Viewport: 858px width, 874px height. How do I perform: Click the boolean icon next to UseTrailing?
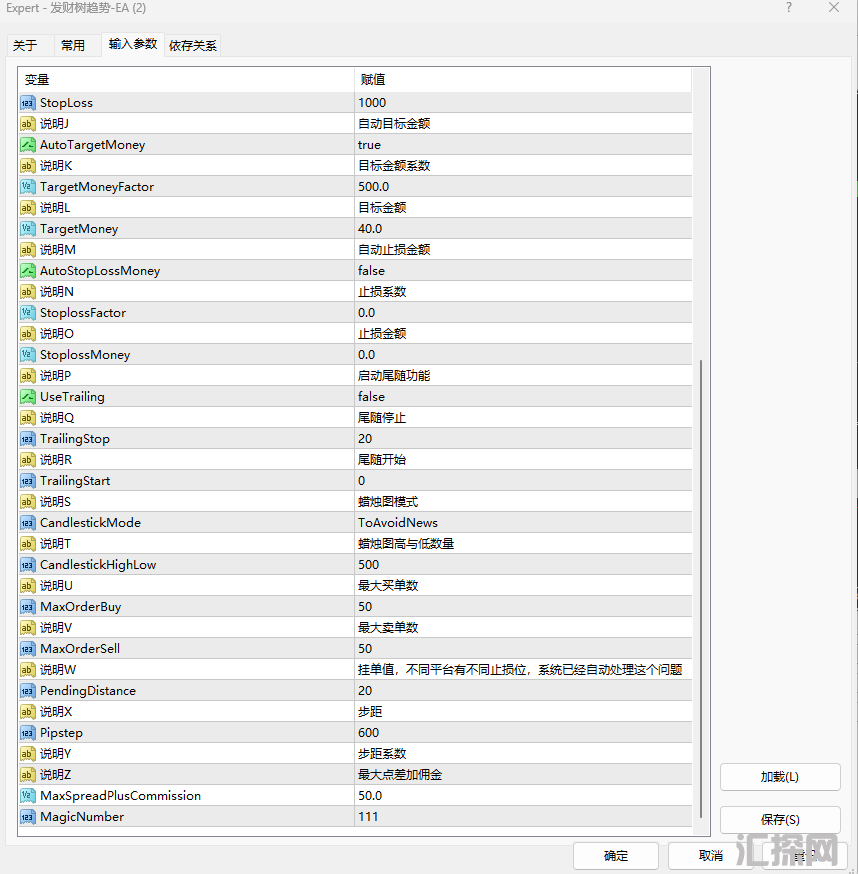pos(28,396)
